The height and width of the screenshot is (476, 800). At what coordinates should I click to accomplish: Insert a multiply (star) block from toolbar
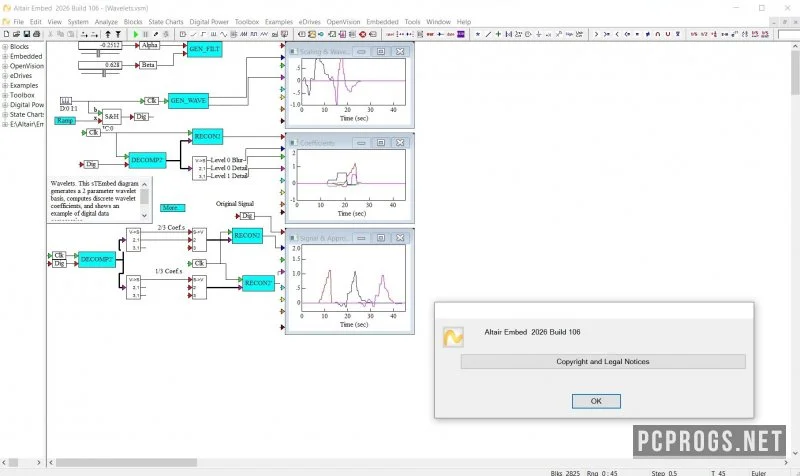pos(478,34)
